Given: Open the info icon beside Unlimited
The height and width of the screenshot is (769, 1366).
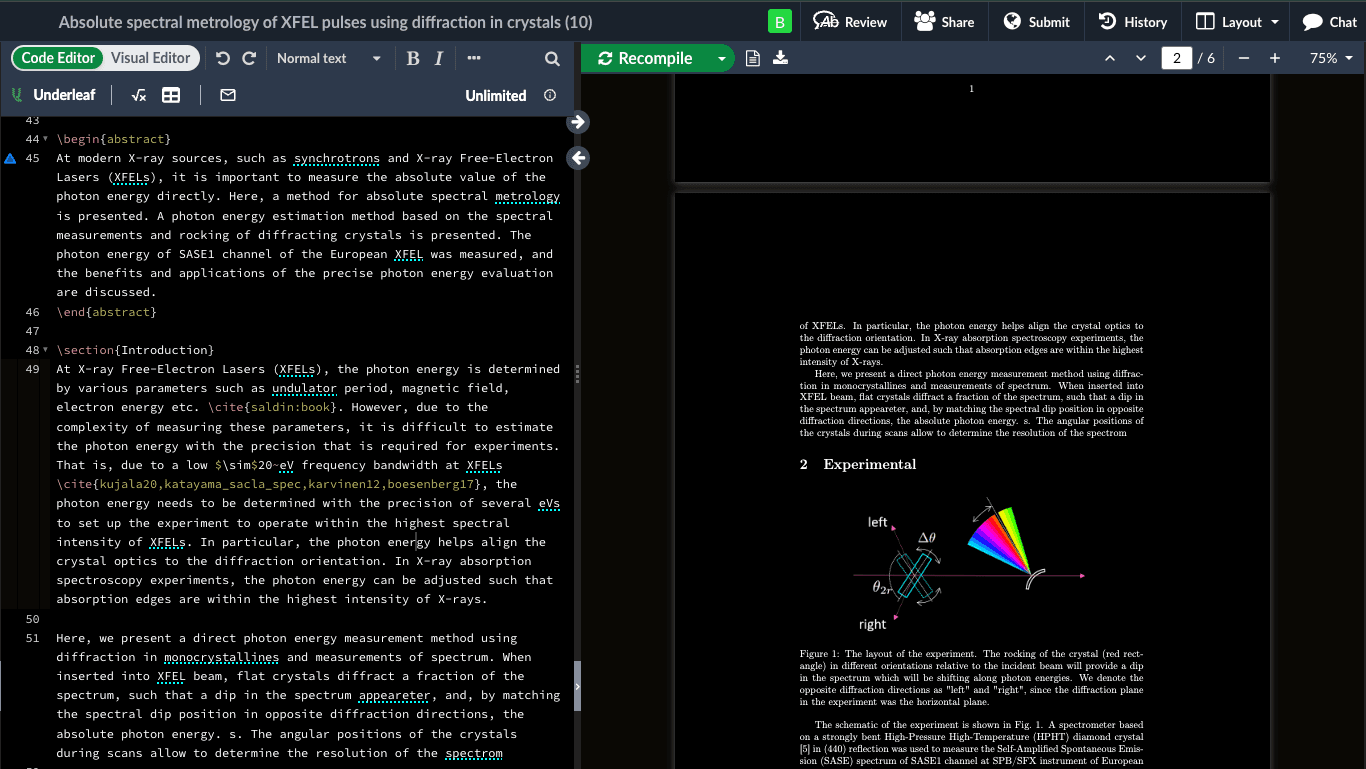Looking at the screenshot, I should click(x=550, y=95).
